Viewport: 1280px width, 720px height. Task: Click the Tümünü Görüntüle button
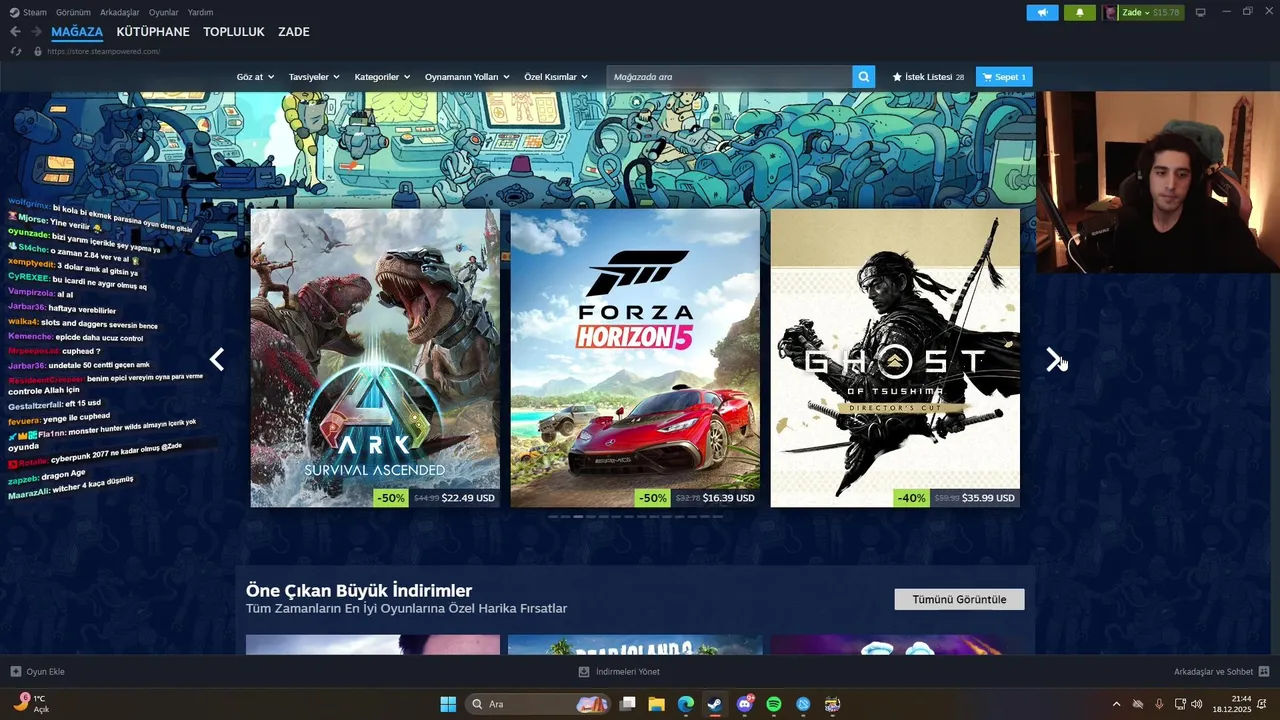(959, 599)
